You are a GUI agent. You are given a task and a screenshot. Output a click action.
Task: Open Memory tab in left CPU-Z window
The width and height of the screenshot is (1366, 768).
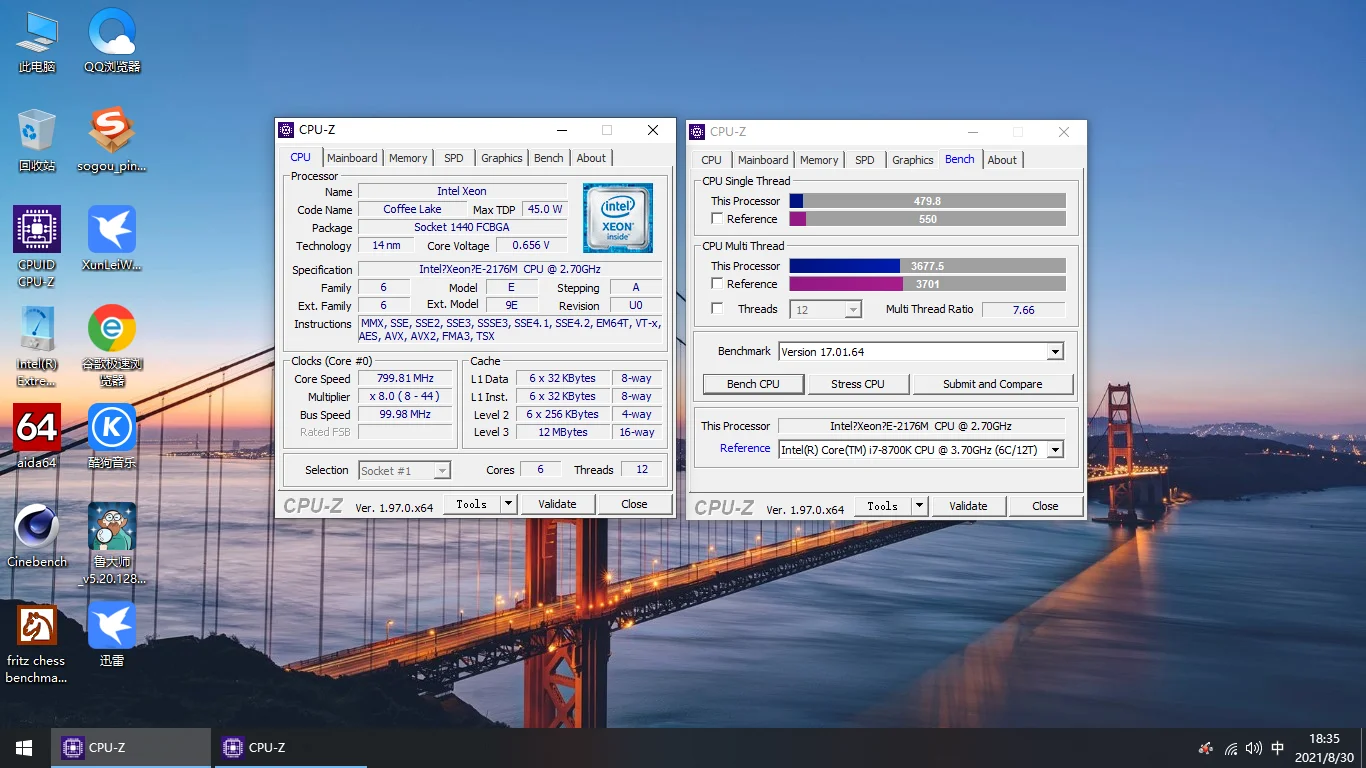[x=408, y=158]
